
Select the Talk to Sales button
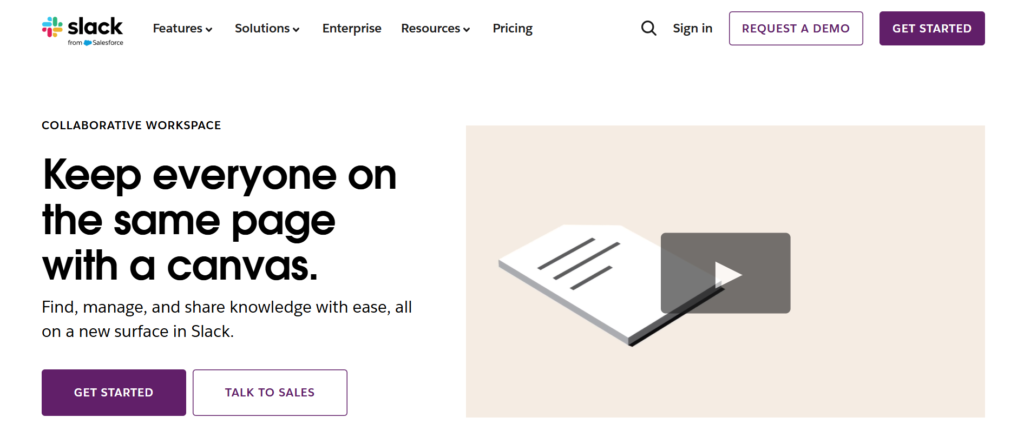click(x=269, y=392)
